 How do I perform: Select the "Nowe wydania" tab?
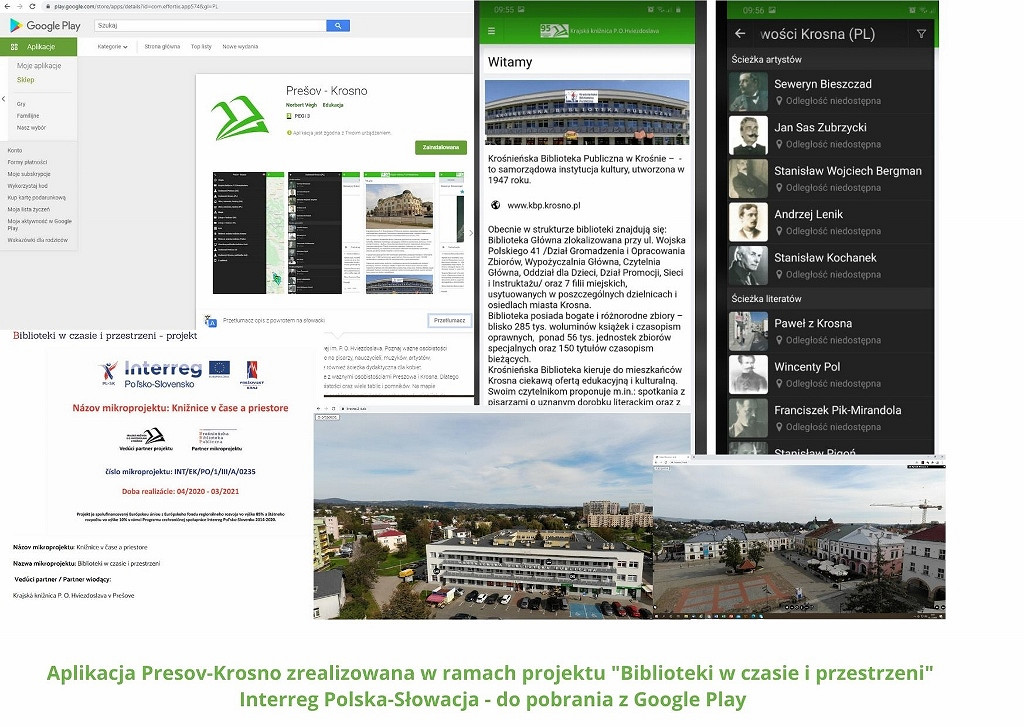241,46
